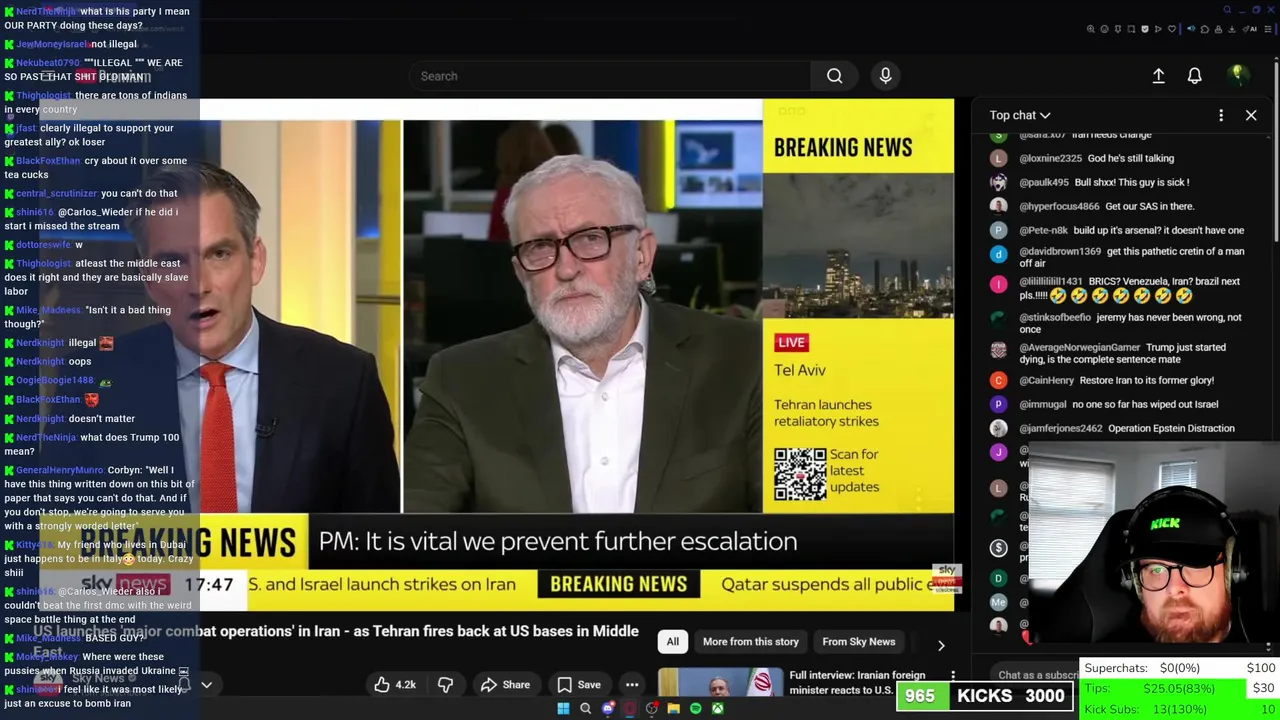Click chat message from @Pete-n8k
Viewport: 1280px width, 720px height.
pyautogui.click(x=1158, y=231)
